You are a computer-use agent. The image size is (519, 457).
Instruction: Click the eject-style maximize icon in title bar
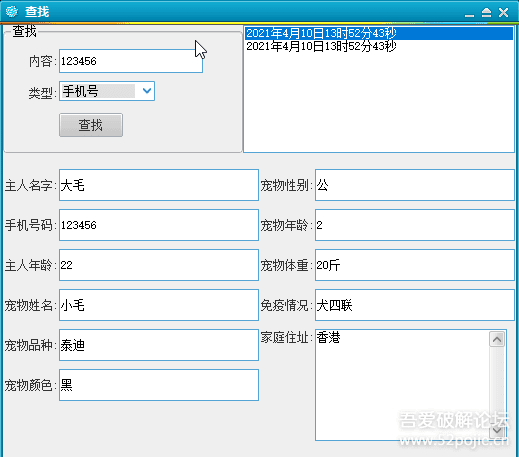click(x=486, y=13)
